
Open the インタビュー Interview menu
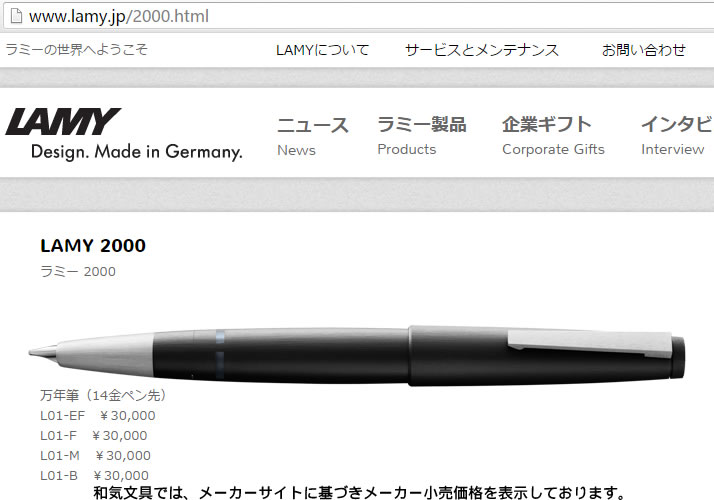click(677, 135)
